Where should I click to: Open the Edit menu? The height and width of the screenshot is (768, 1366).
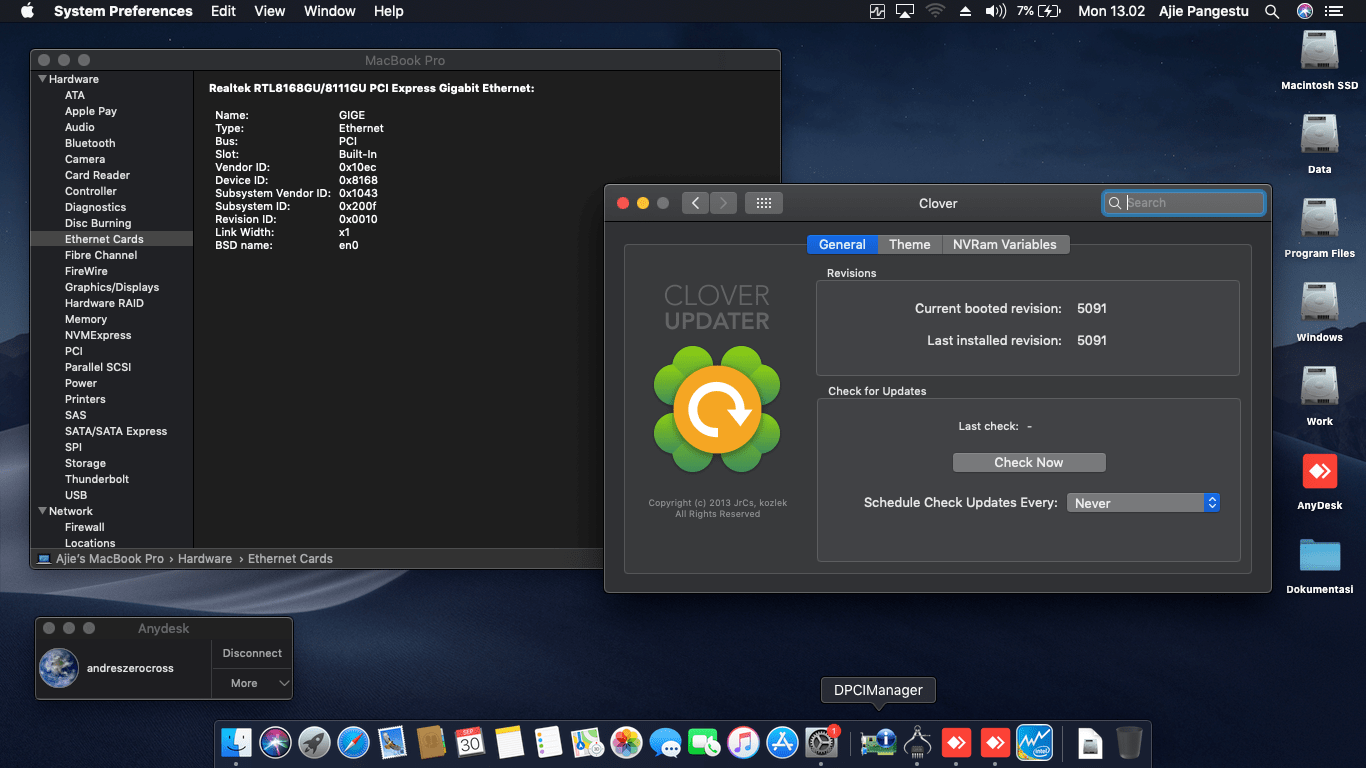point(223,11)
